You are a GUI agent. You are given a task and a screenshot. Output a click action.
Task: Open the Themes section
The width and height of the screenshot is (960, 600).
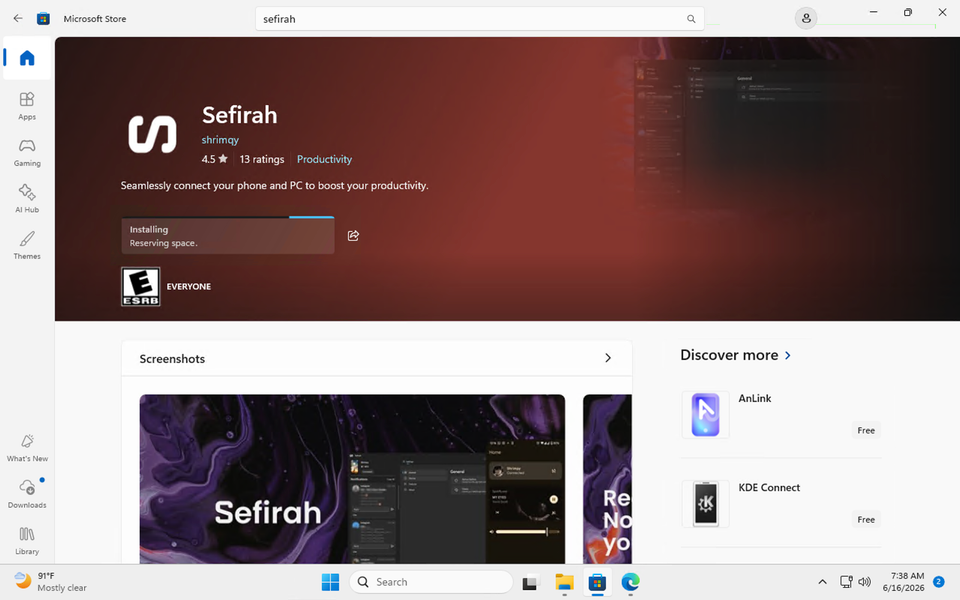[x=27, y=246]
